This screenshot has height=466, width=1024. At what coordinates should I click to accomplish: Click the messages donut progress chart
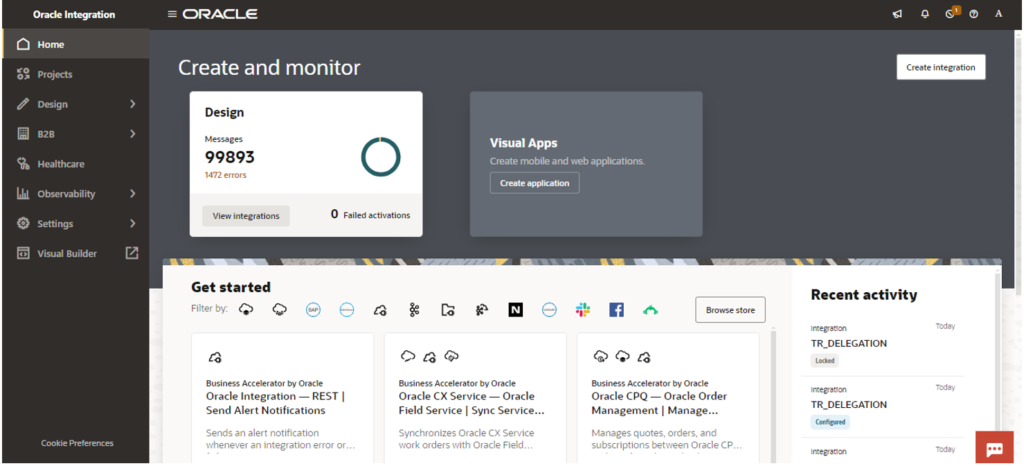pos(380,157)
